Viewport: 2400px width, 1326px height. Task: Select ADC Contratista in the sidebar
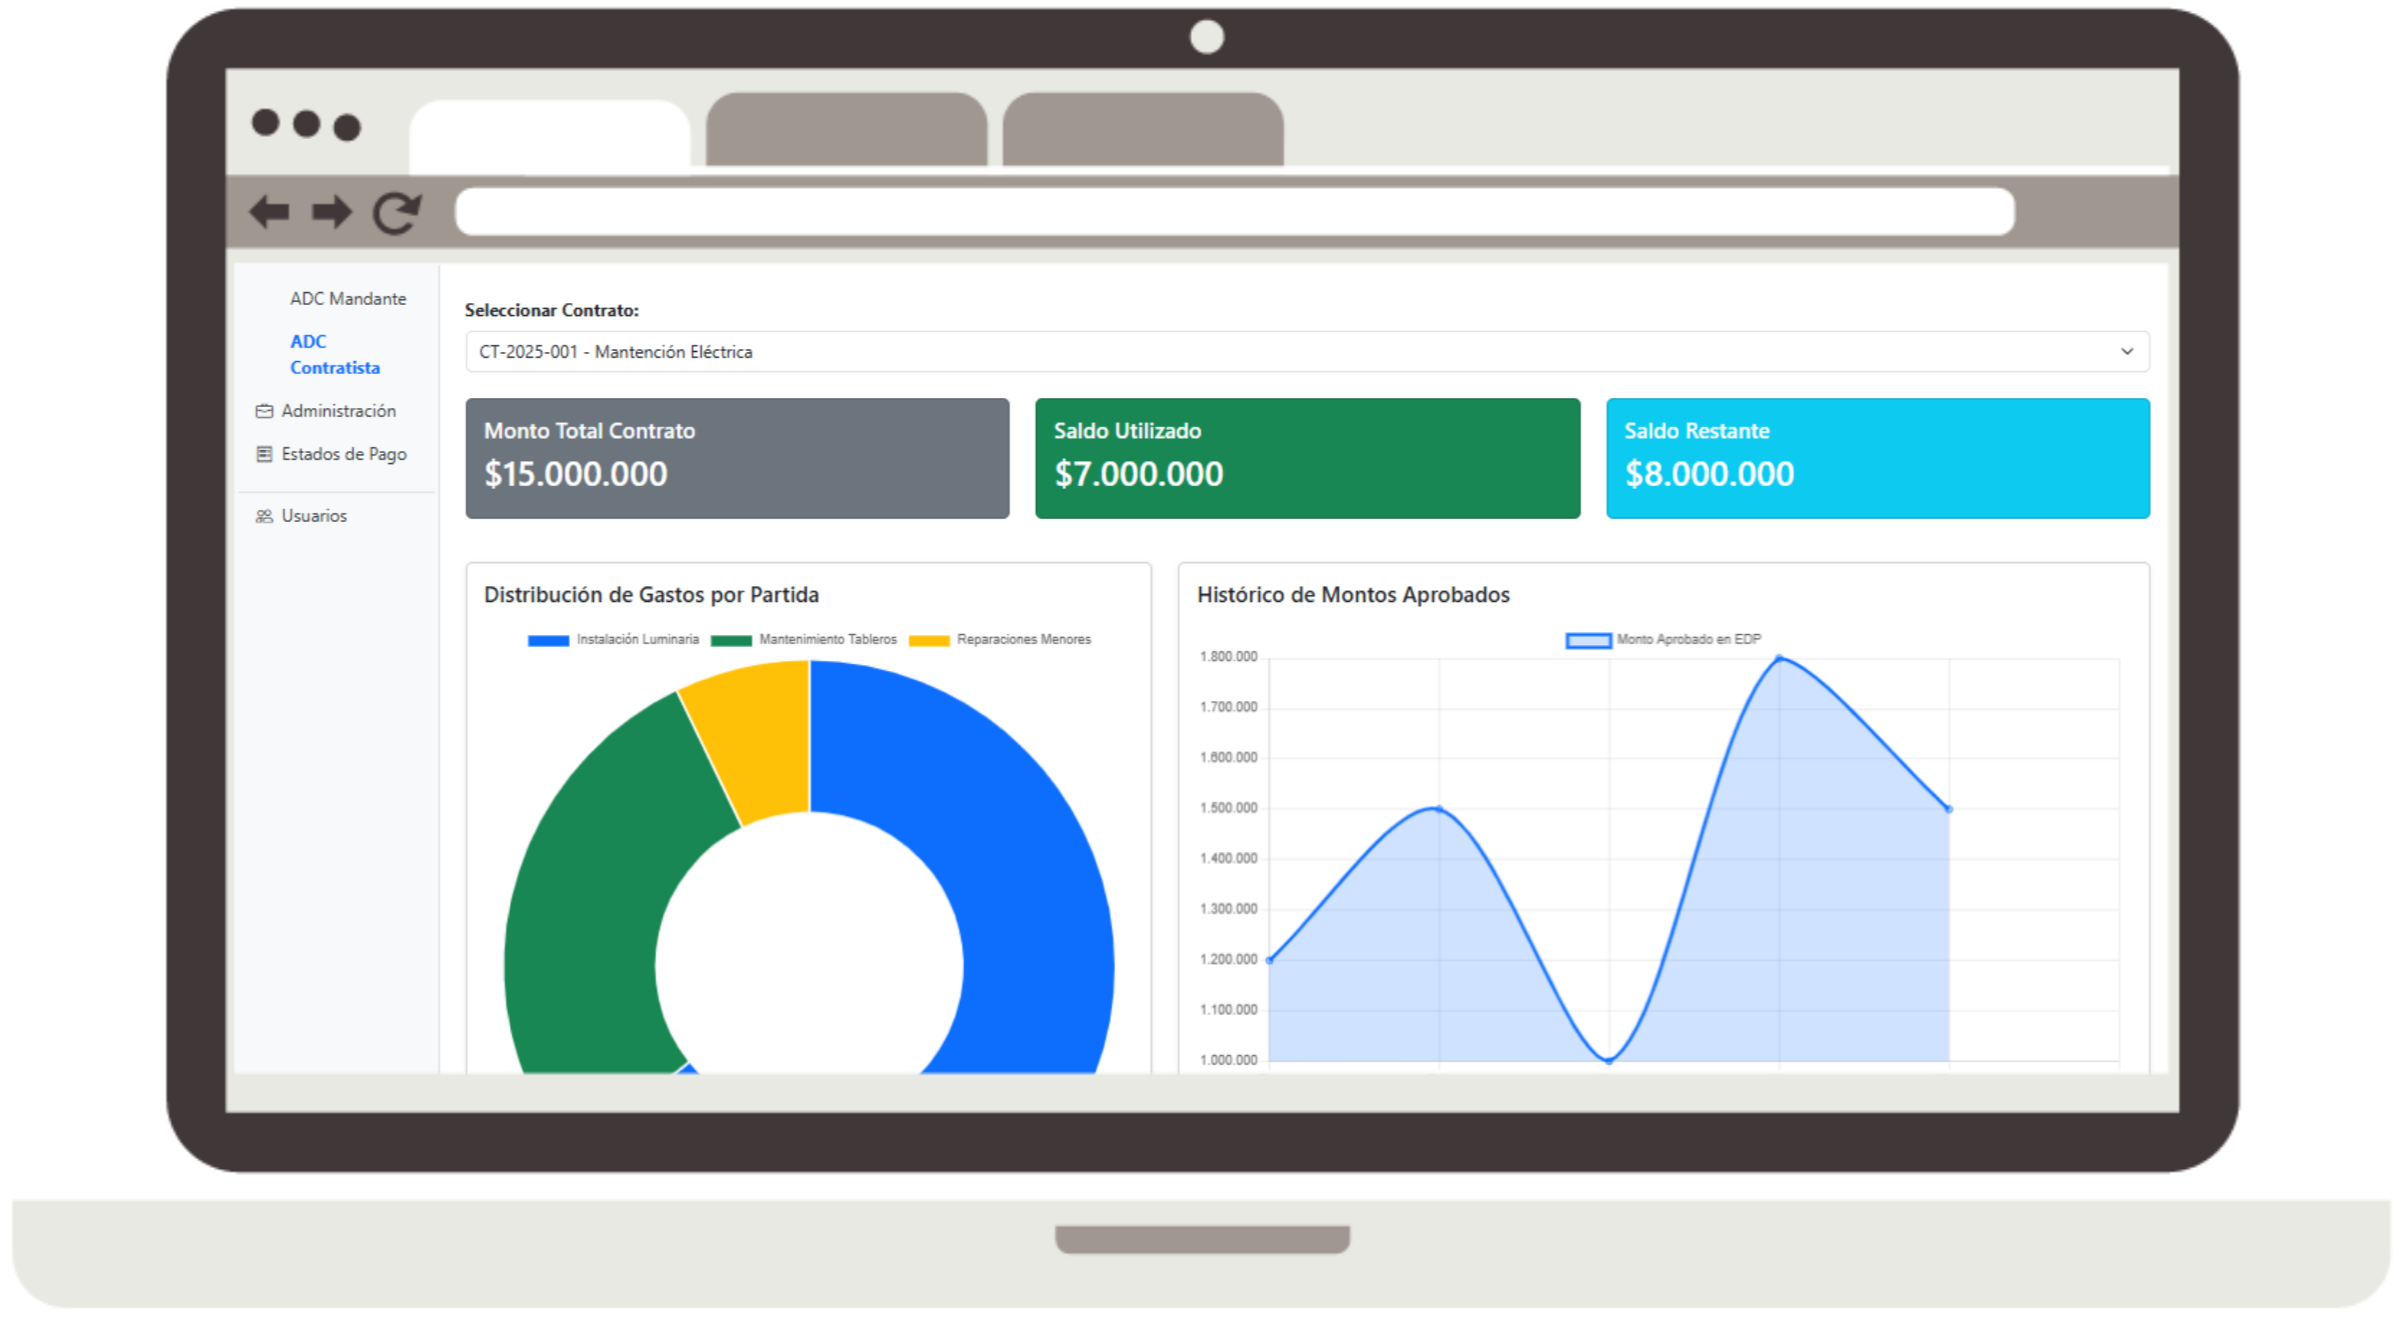pyautogui.click(x=335, y=355)
